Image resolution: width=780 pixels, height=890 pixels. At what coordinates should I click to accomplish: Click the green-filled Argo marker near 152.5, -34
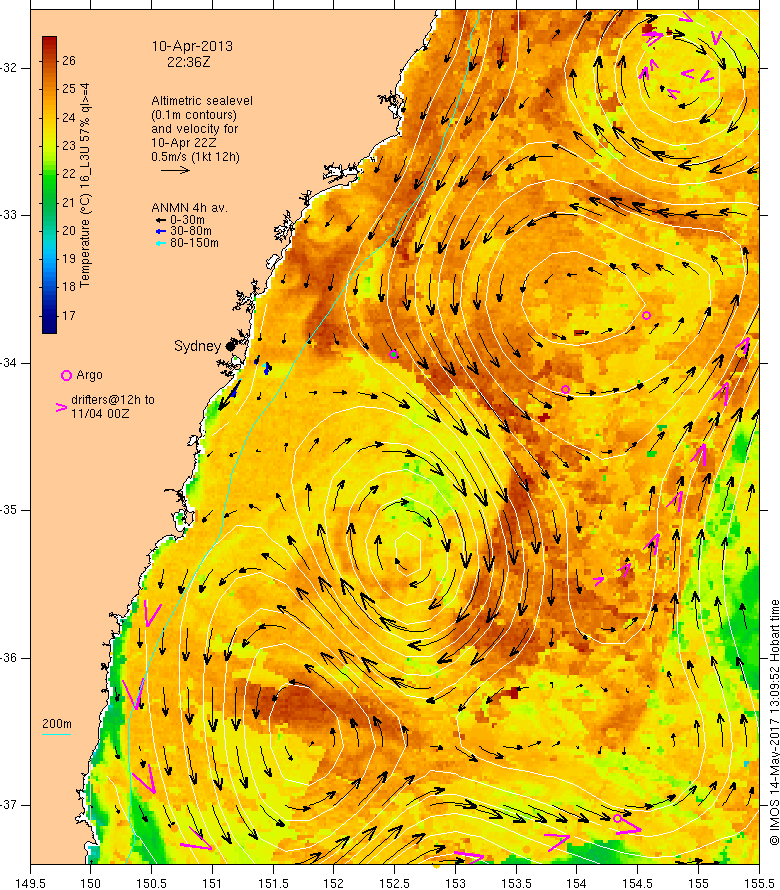click(x=393, y=355)
